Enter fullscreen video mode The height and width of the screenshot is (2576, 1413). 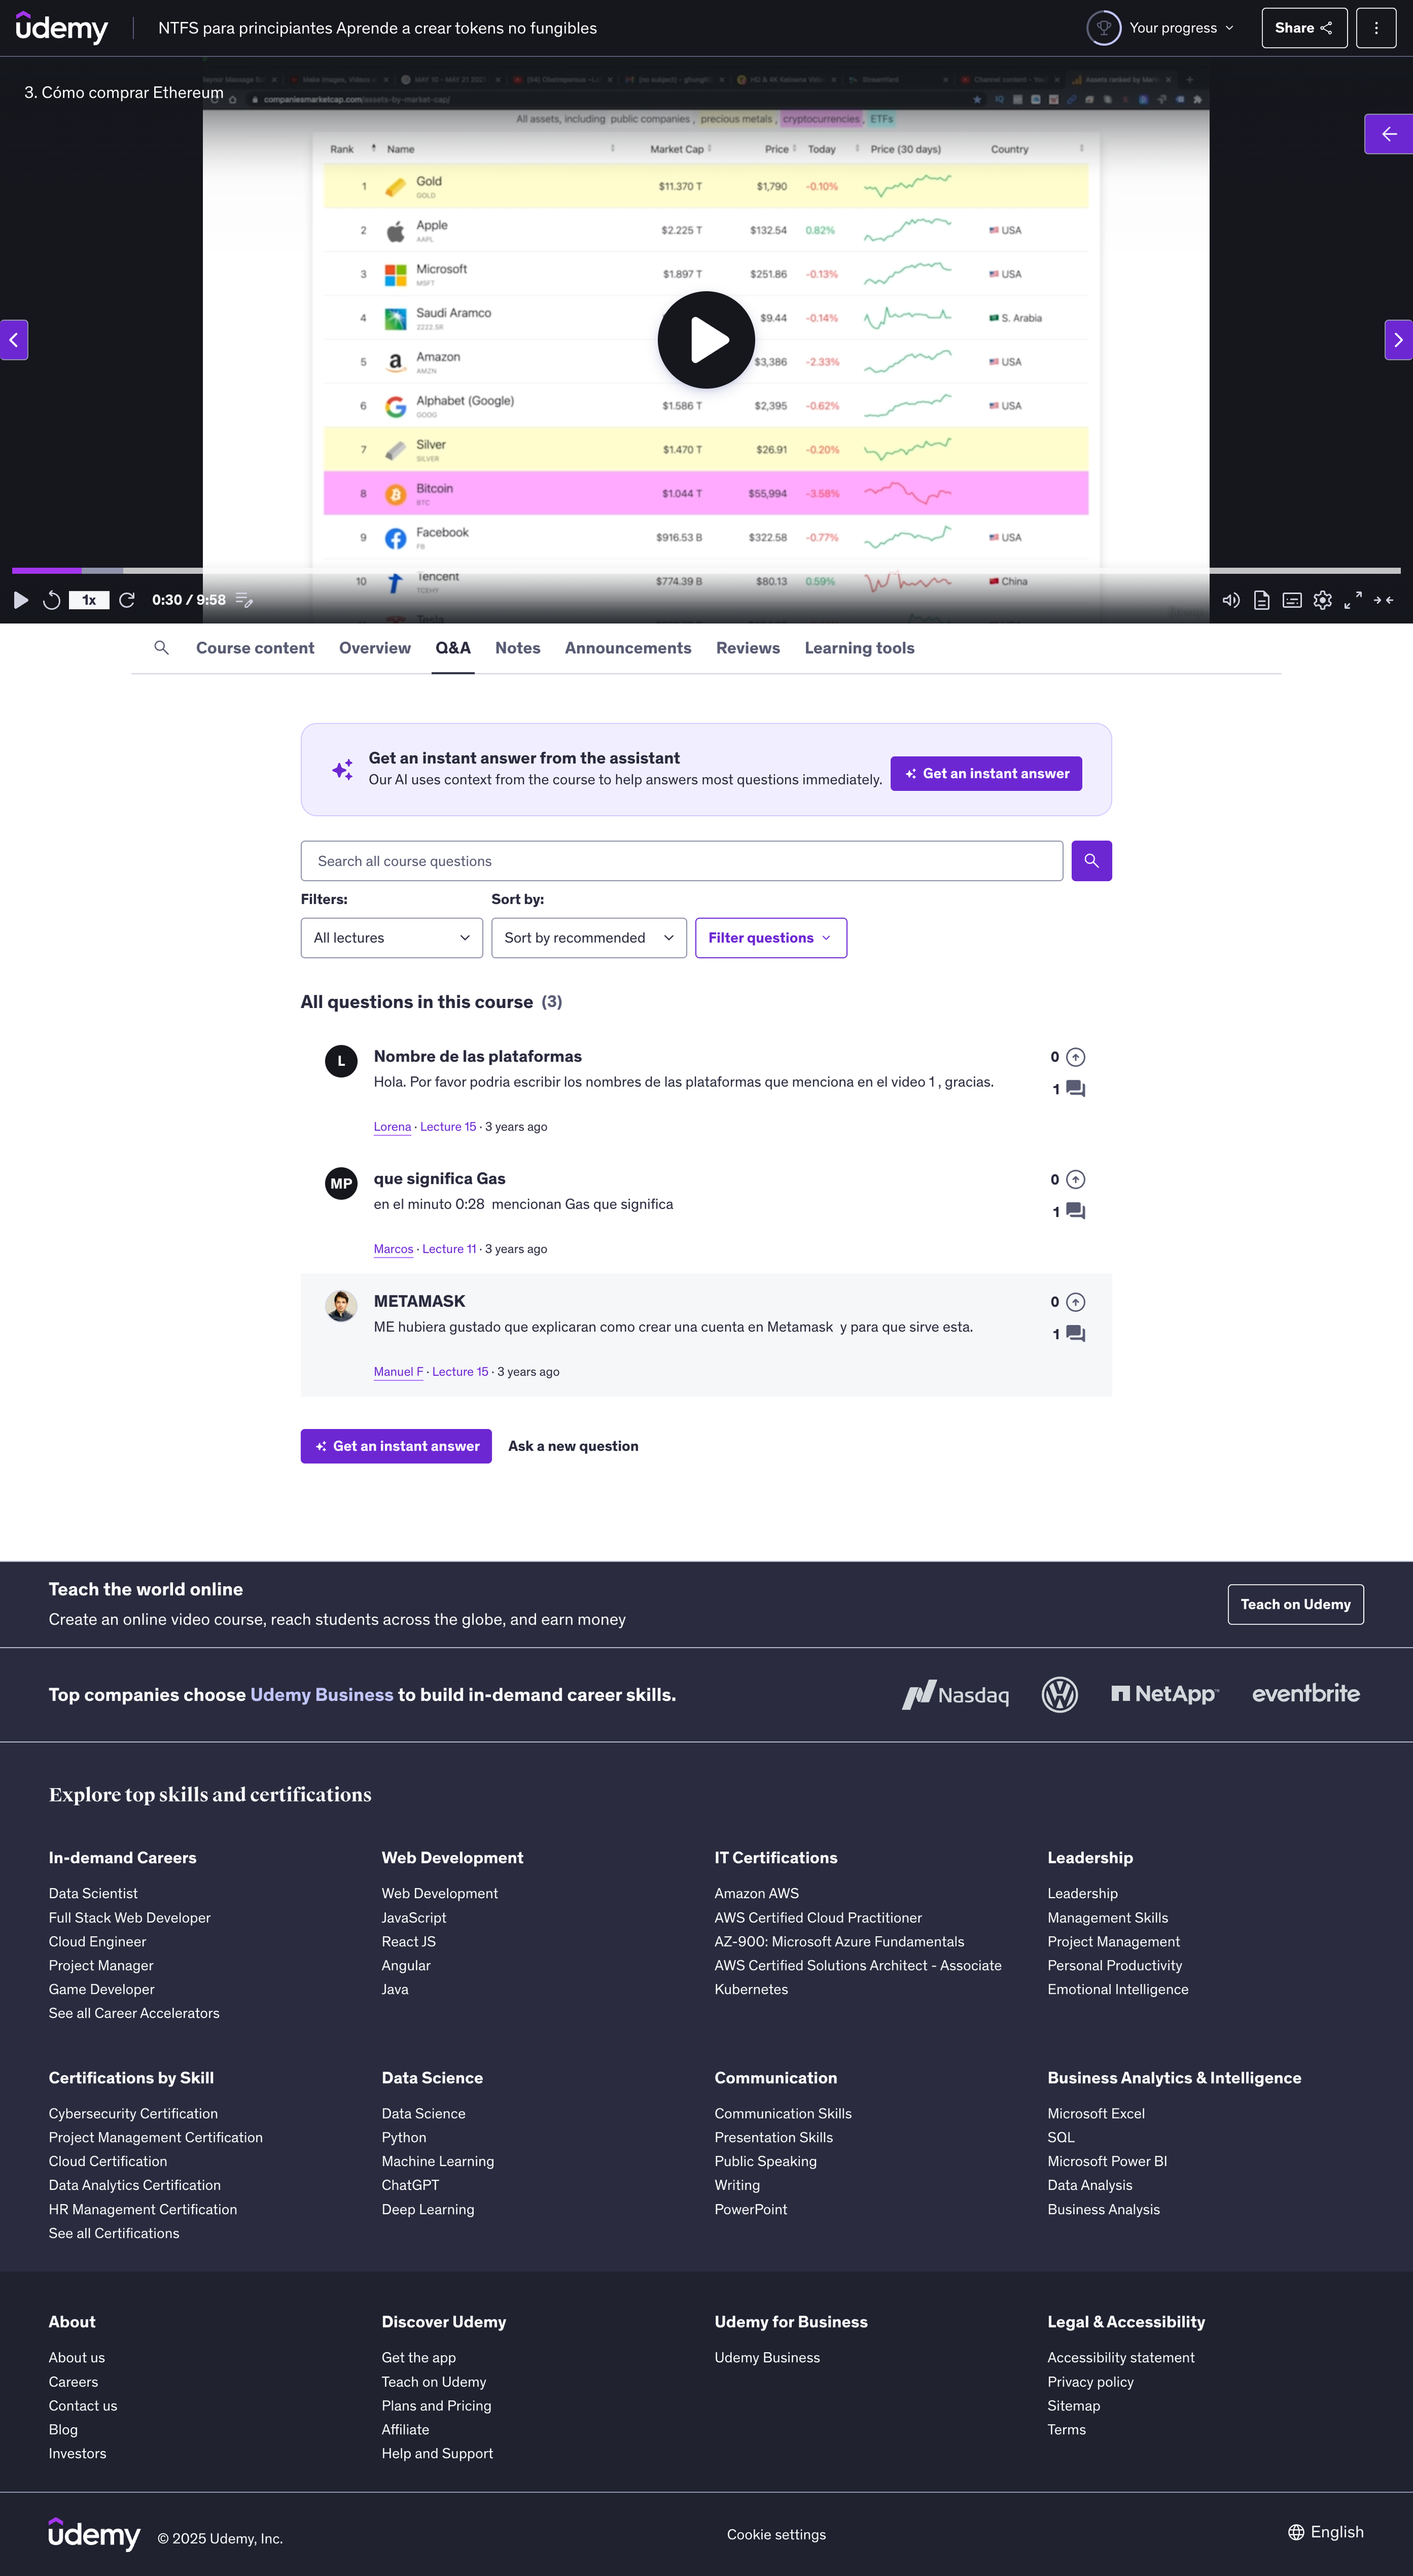[1353, 600]
